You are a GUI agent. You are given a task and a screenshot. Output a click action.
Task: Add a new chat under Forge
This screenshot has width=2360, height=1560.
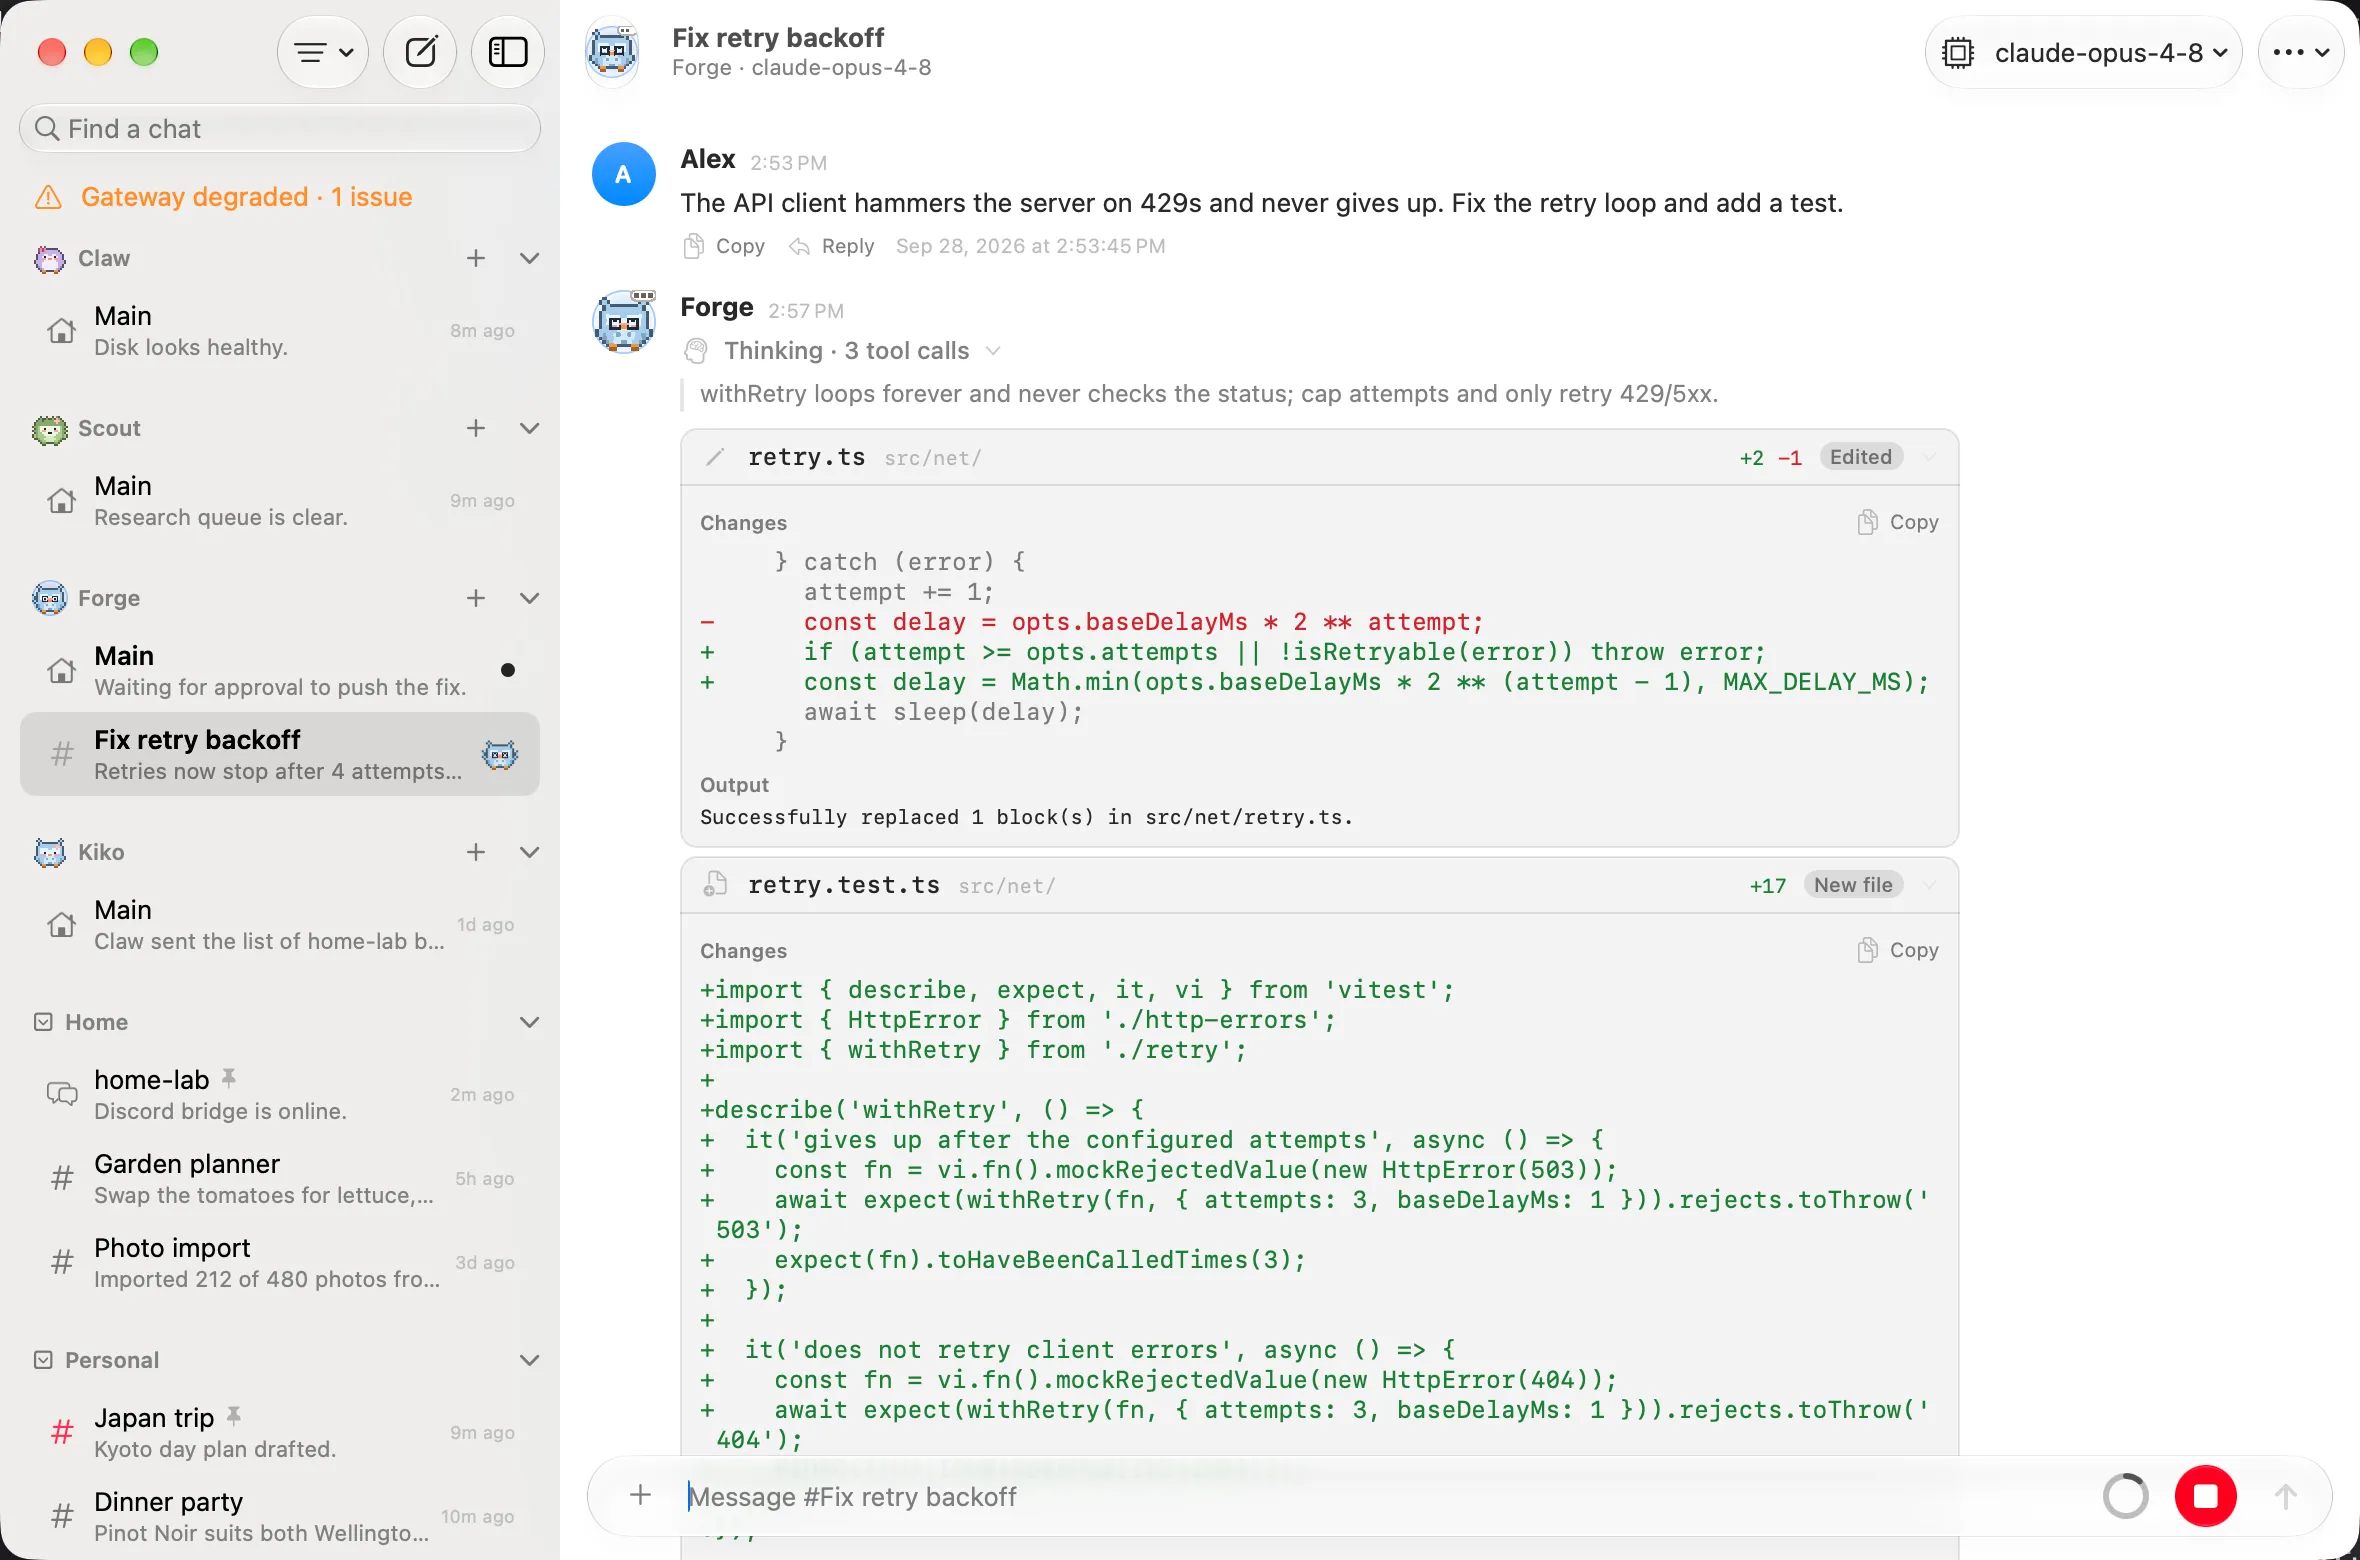click(476, 598)
